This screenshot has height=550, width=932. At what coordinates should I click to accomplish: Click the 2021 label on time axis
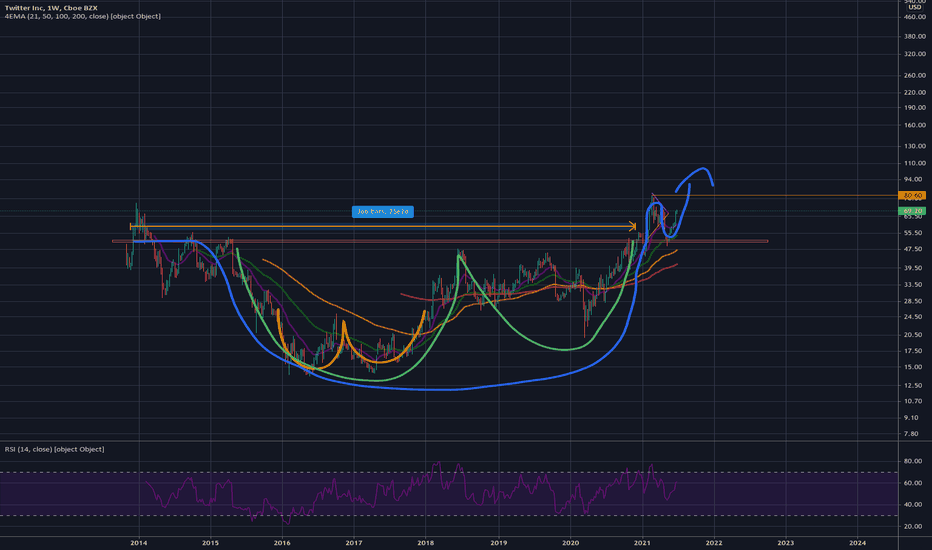click(642, 542)
